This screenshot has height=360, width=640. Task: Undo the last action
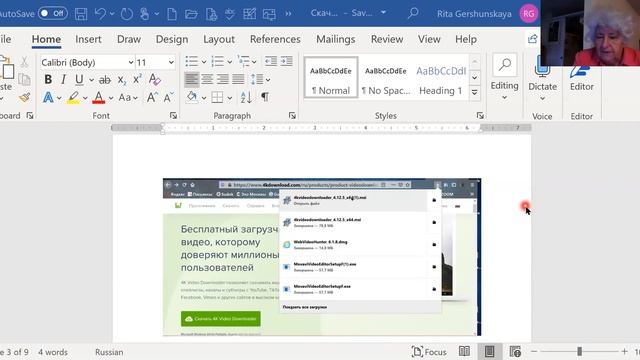100,14
